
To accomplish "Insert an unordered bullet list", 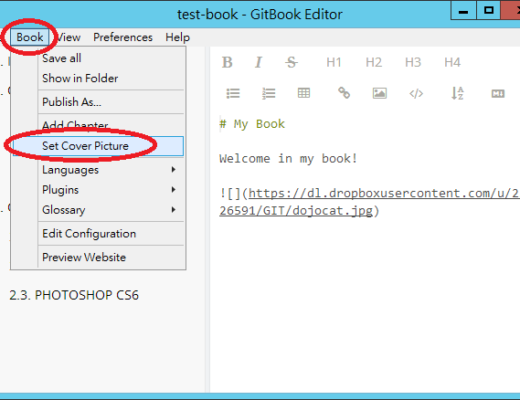I will point(233,93).
